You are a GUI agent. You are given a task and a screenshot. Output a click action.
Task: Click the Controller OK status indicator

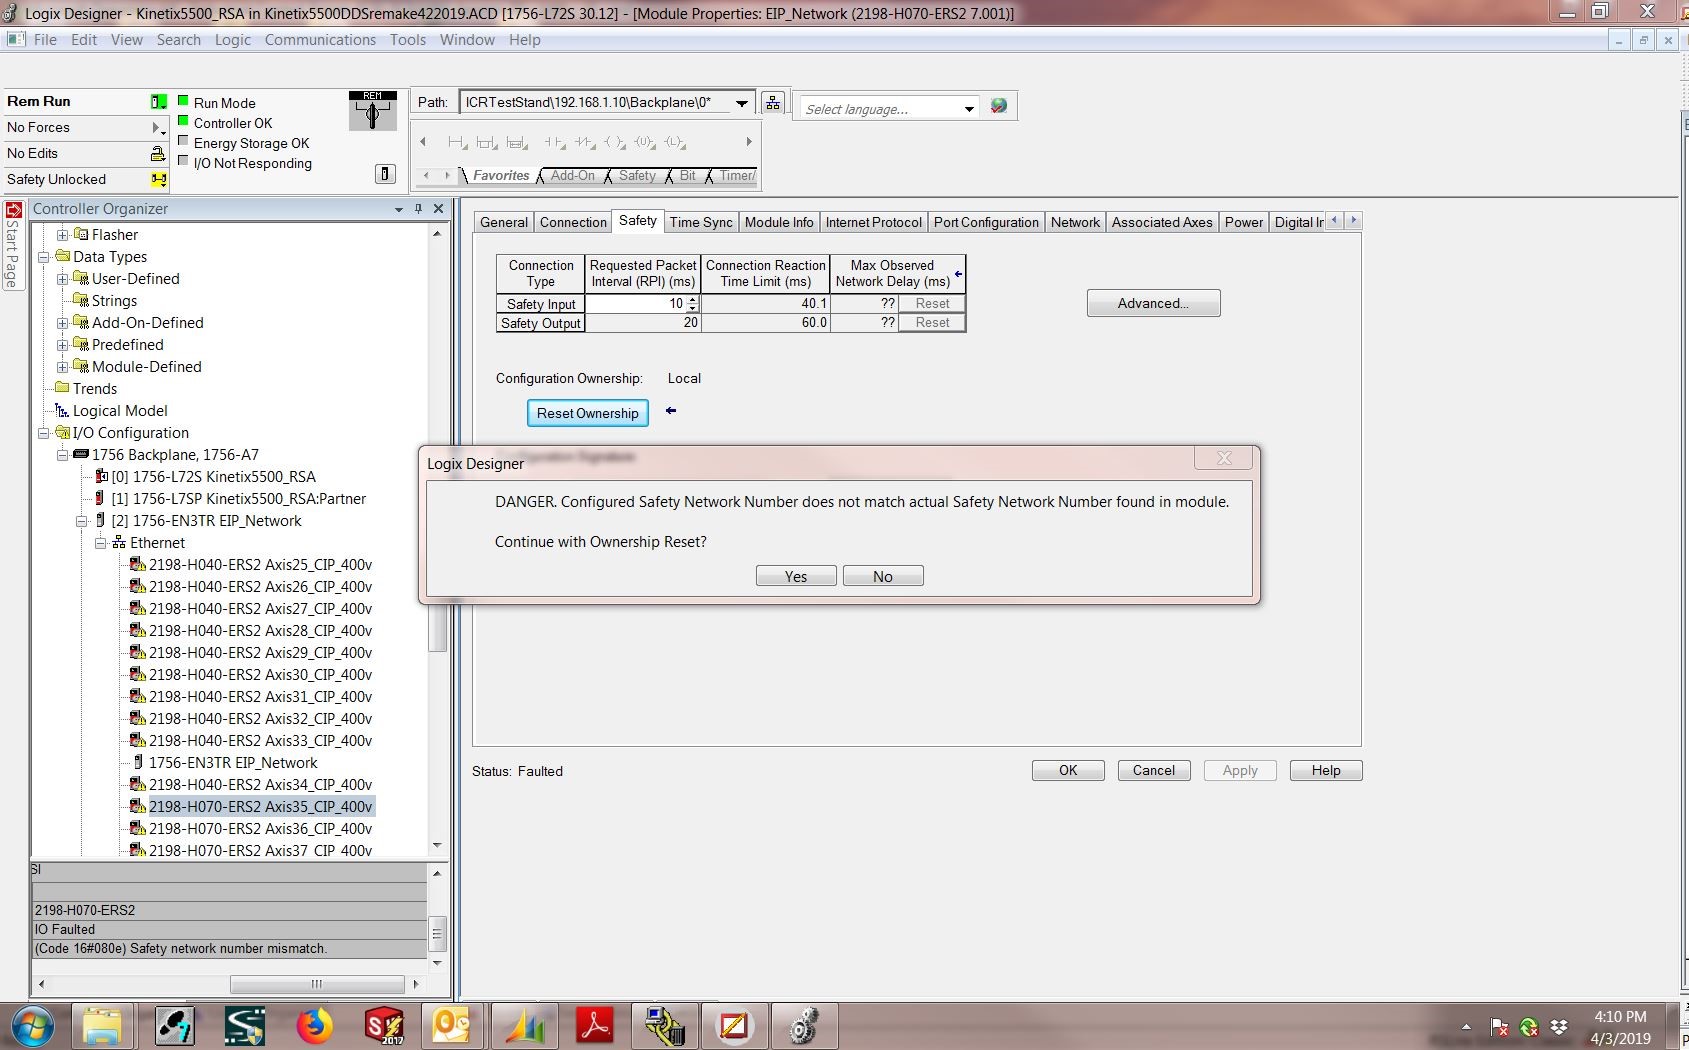click(x=183, y=121)
